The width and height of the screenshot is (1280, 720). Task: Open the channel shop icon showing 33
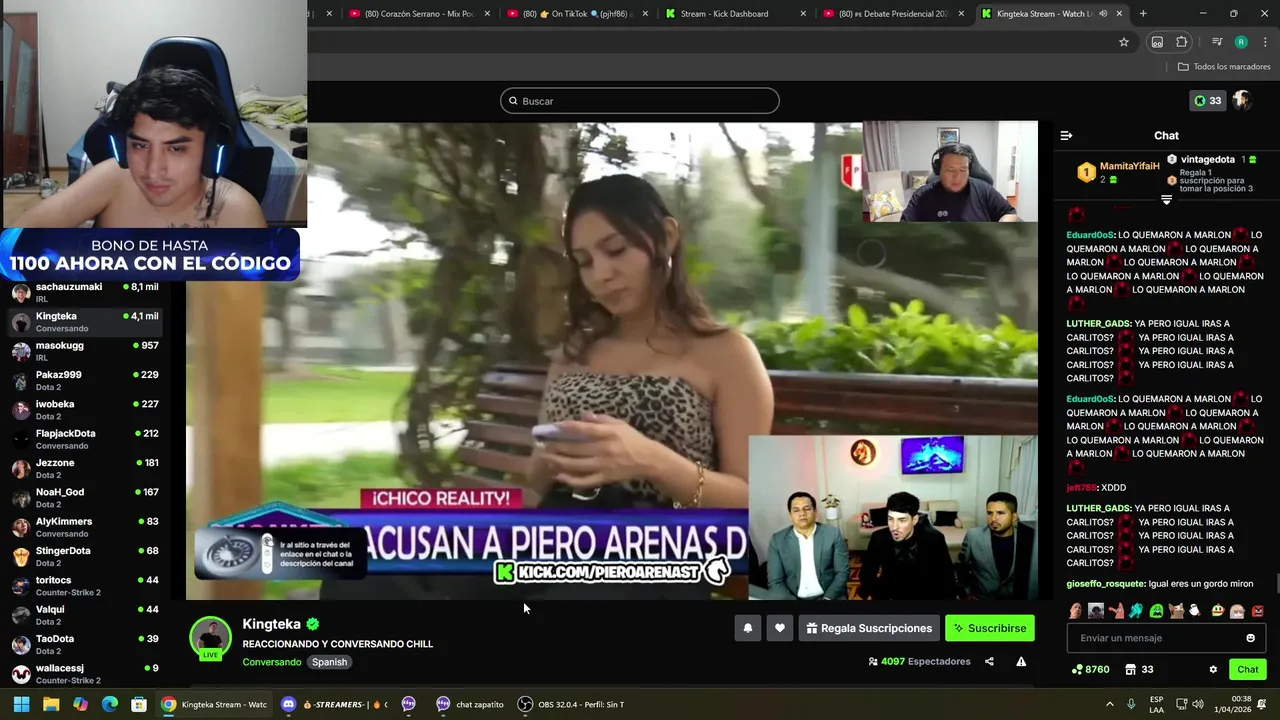(1139, 669)
